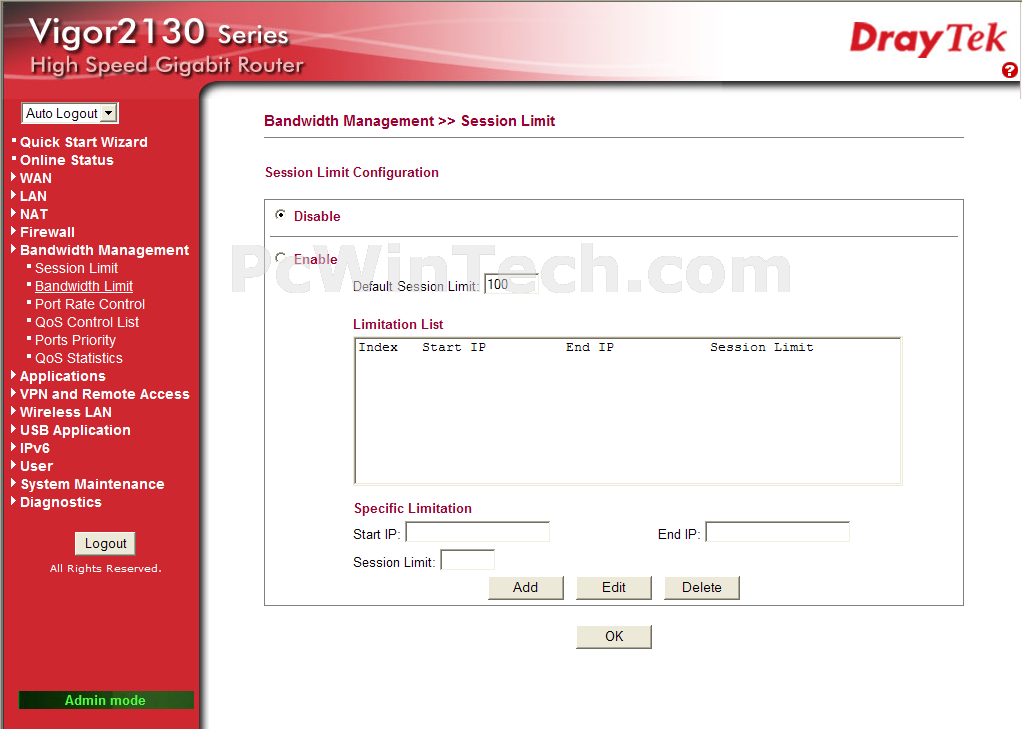Screen dimensions: 1022x729
Task: Expand the Firewall menu
Action: (47, 232)
